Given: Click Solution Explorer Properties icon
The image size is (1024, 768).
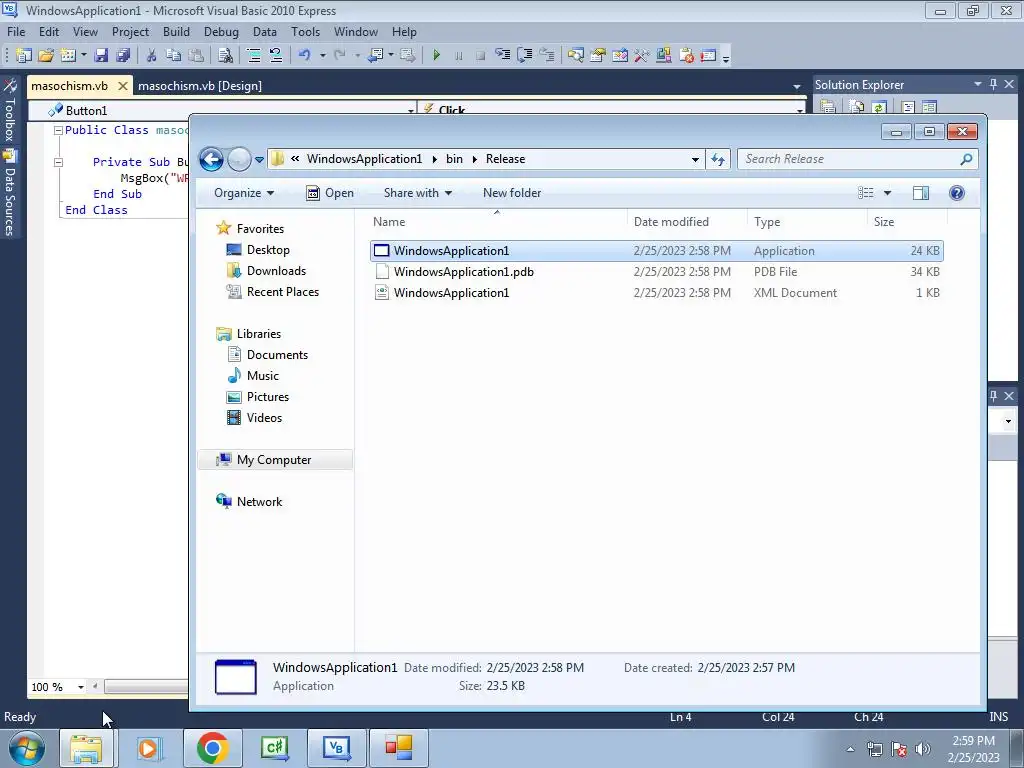Looking at the screenshot, I should point(828,106).
